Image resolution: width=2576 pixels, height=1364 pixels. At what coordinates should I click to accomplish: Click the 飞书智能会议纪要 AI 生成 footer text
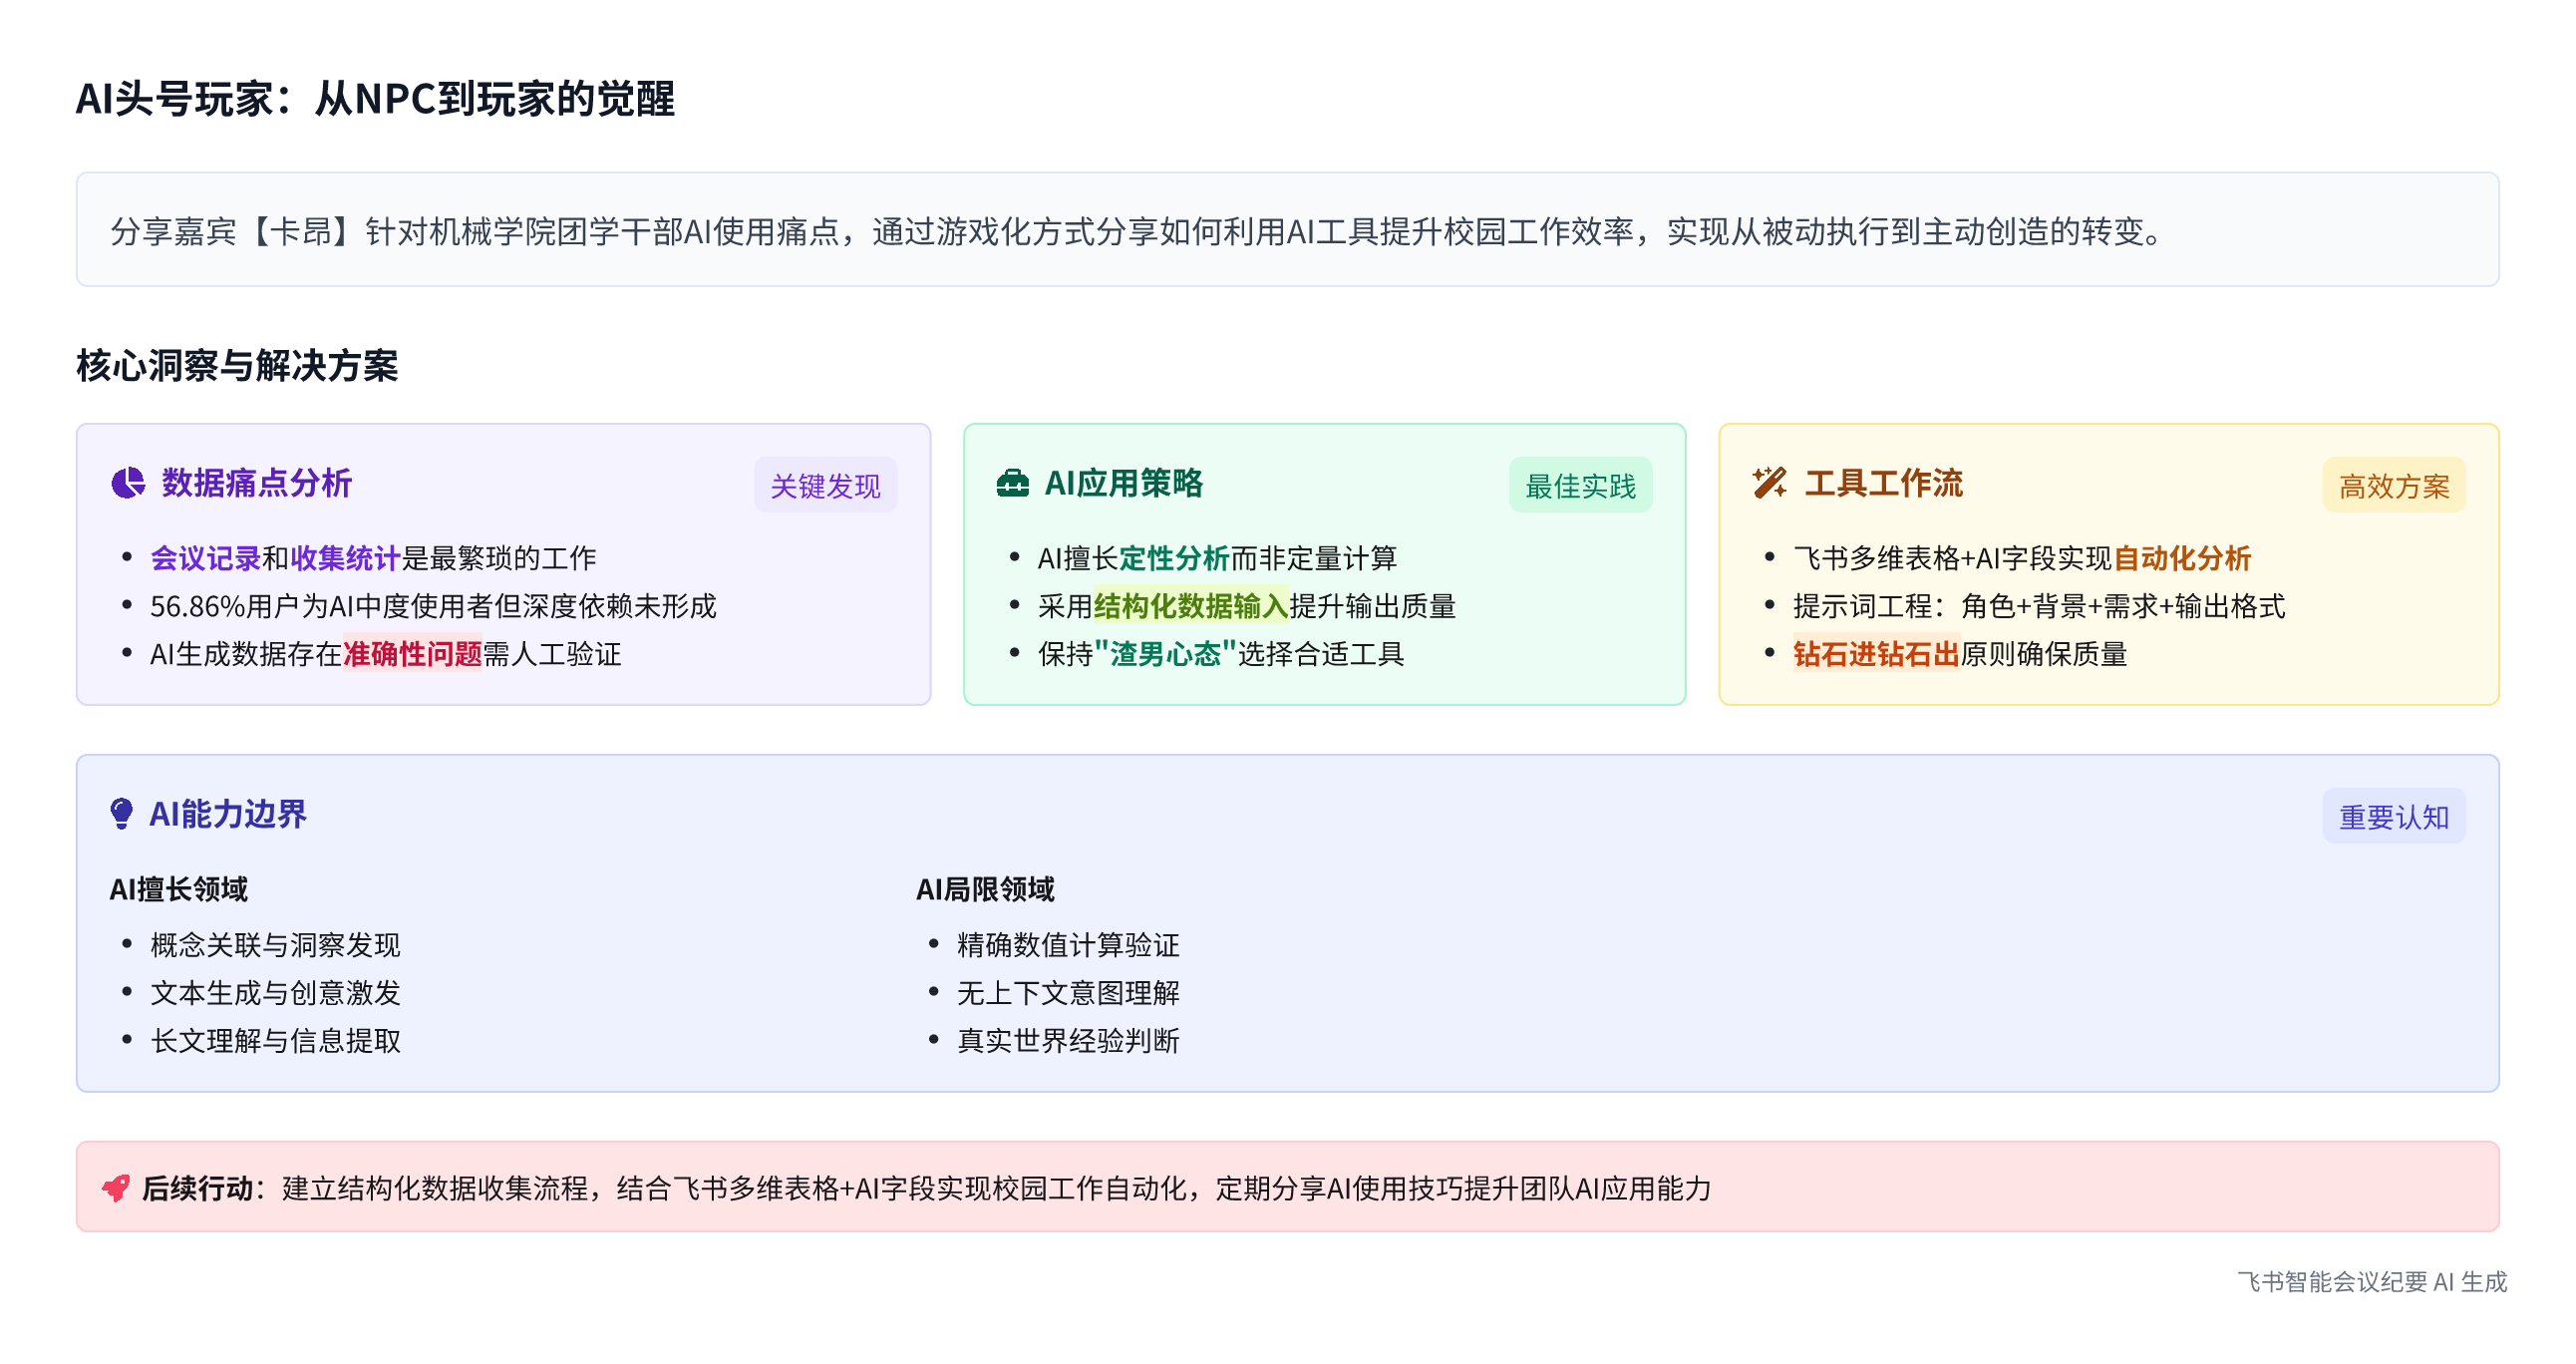click(x=2371, y=1282)
